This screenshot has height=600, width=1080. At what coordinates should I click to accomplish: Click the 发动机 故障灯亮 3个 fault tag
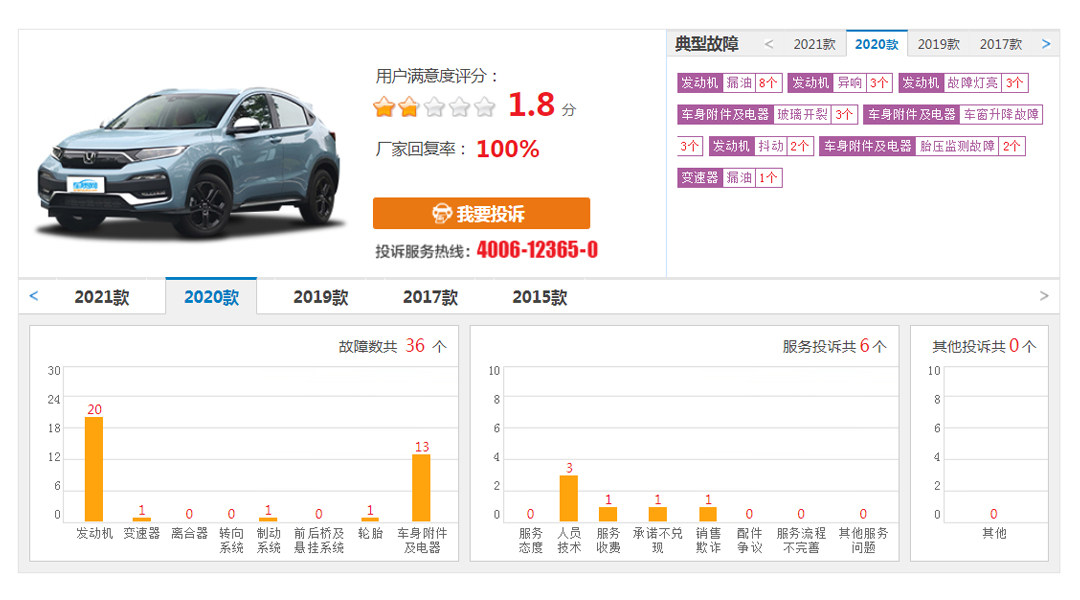point(963,83)
